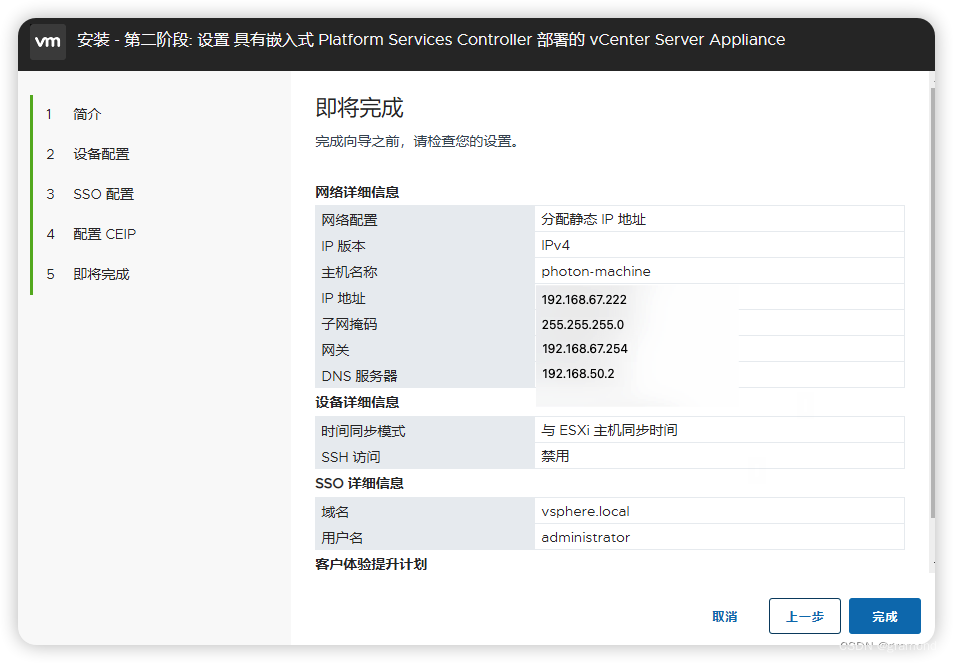
Task: Click the DNS 服务器 row label
Action: pyautogui.click(x=359, y=377)
